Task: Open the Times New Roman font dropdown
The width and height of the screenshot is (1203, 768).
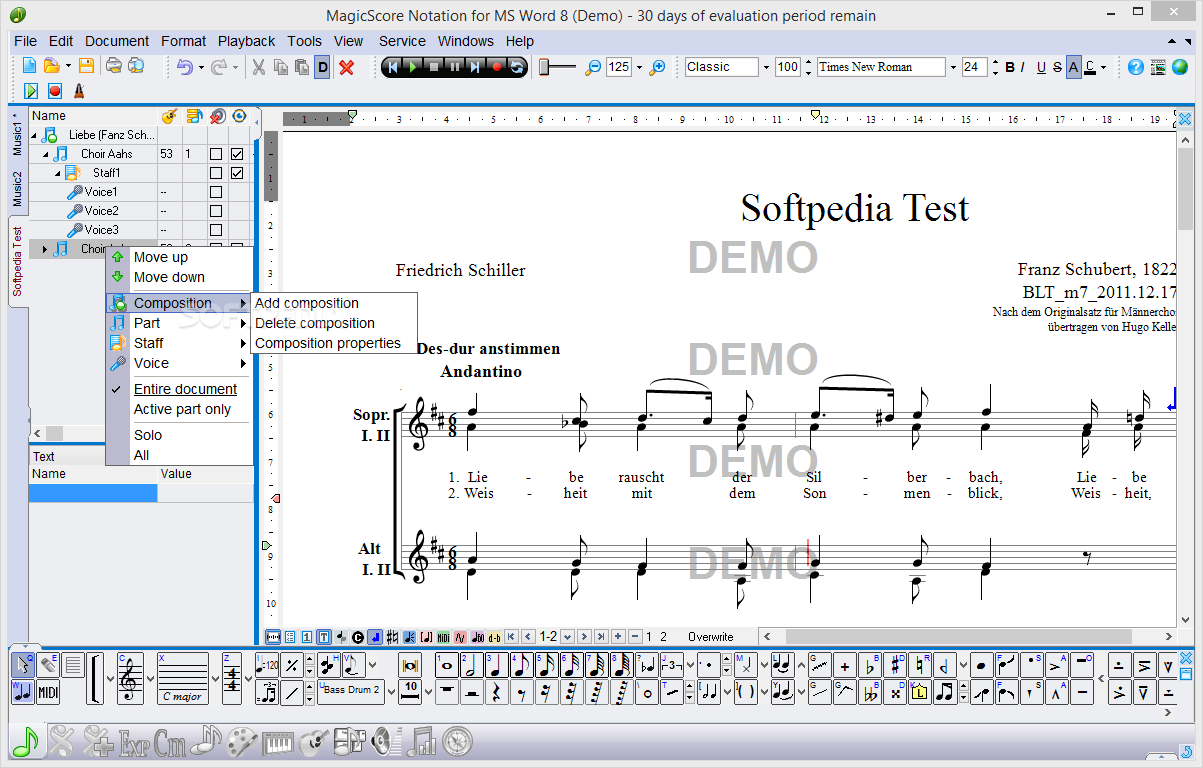Action: click(952, 67)
